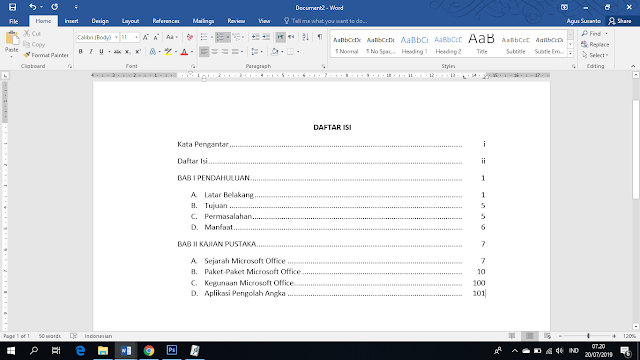Click the Clear All Formatting icon
This screenshot has width=640, height=360.
coord(190,37)
